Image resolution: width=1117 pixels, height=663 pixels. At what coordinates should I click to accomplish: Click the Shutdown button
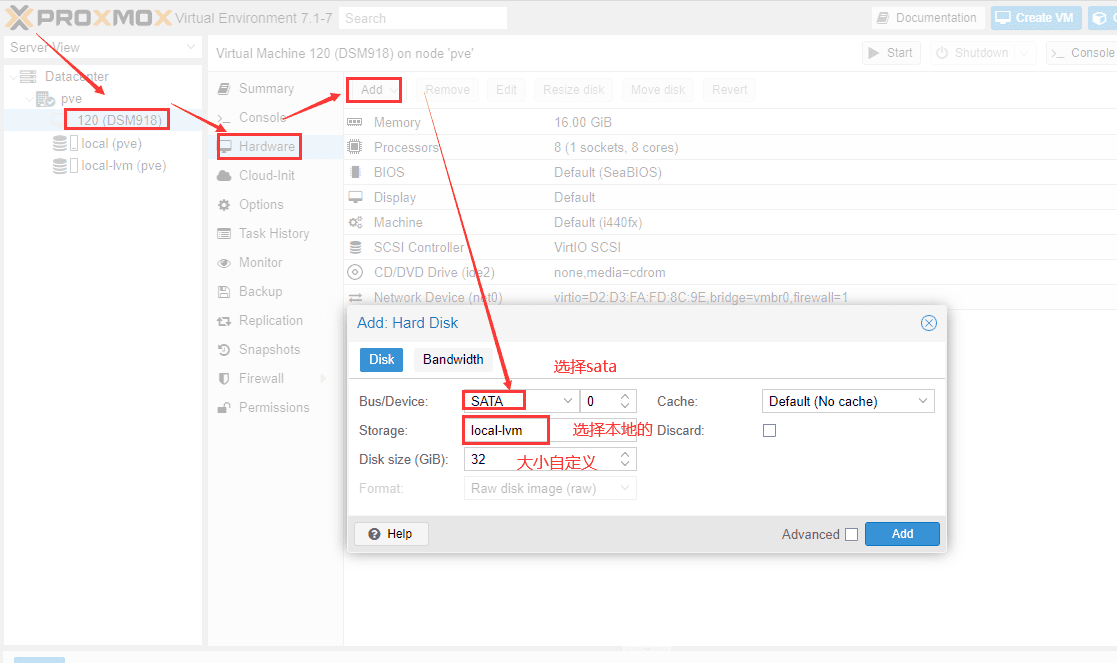point(973,53)
